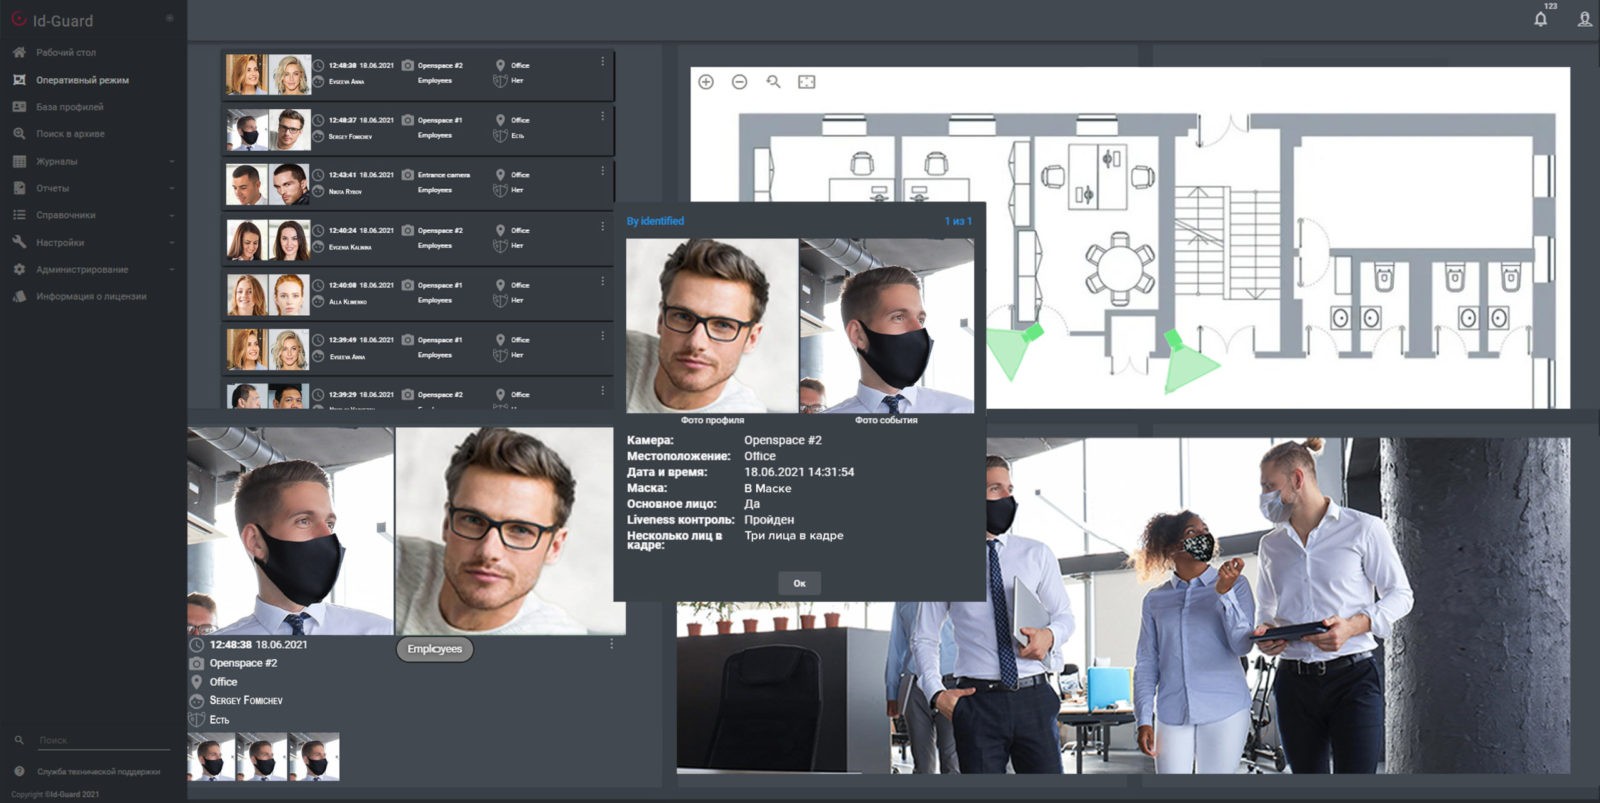1600x803 pixels.
Task: Collapse sidebar using toggle near Id-Guard logo
Action: (169, 18)
